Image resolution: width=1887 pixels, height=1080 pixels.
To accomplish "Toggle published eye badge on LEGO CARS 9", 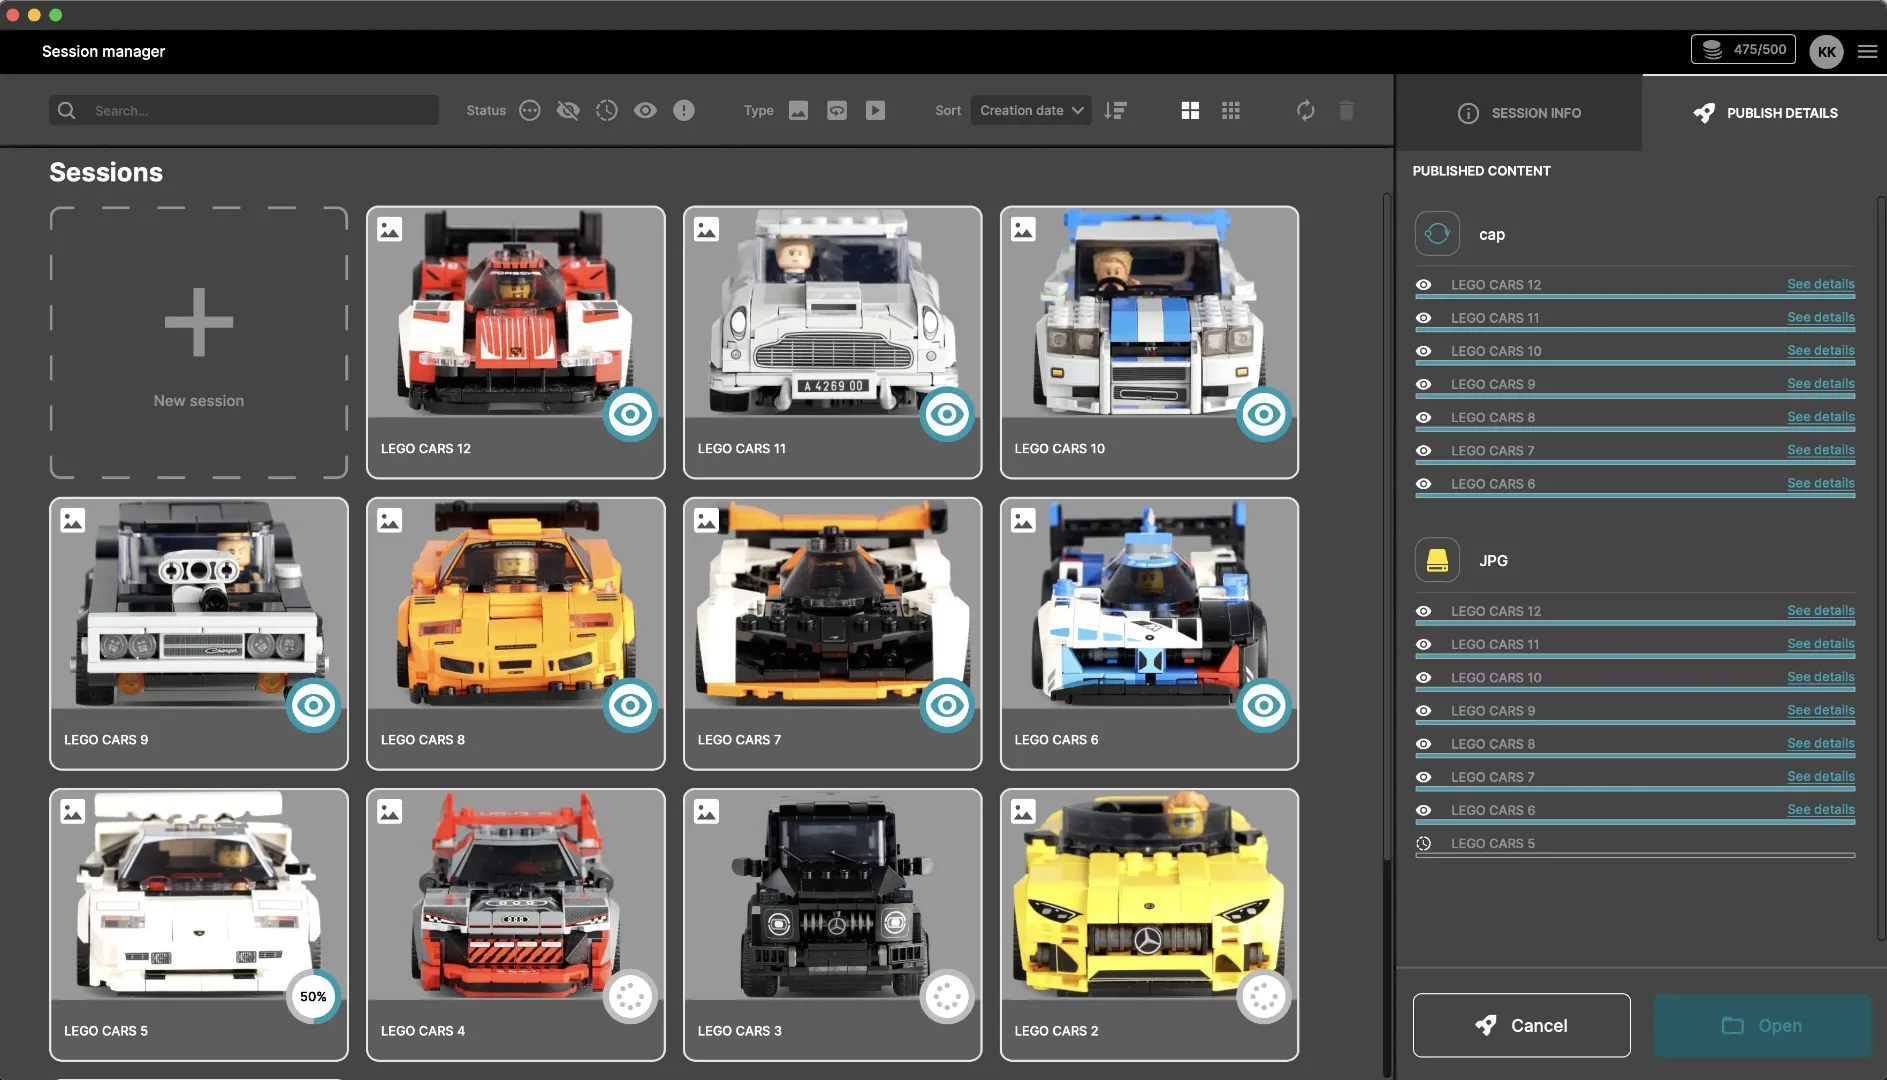I will 313,705.
